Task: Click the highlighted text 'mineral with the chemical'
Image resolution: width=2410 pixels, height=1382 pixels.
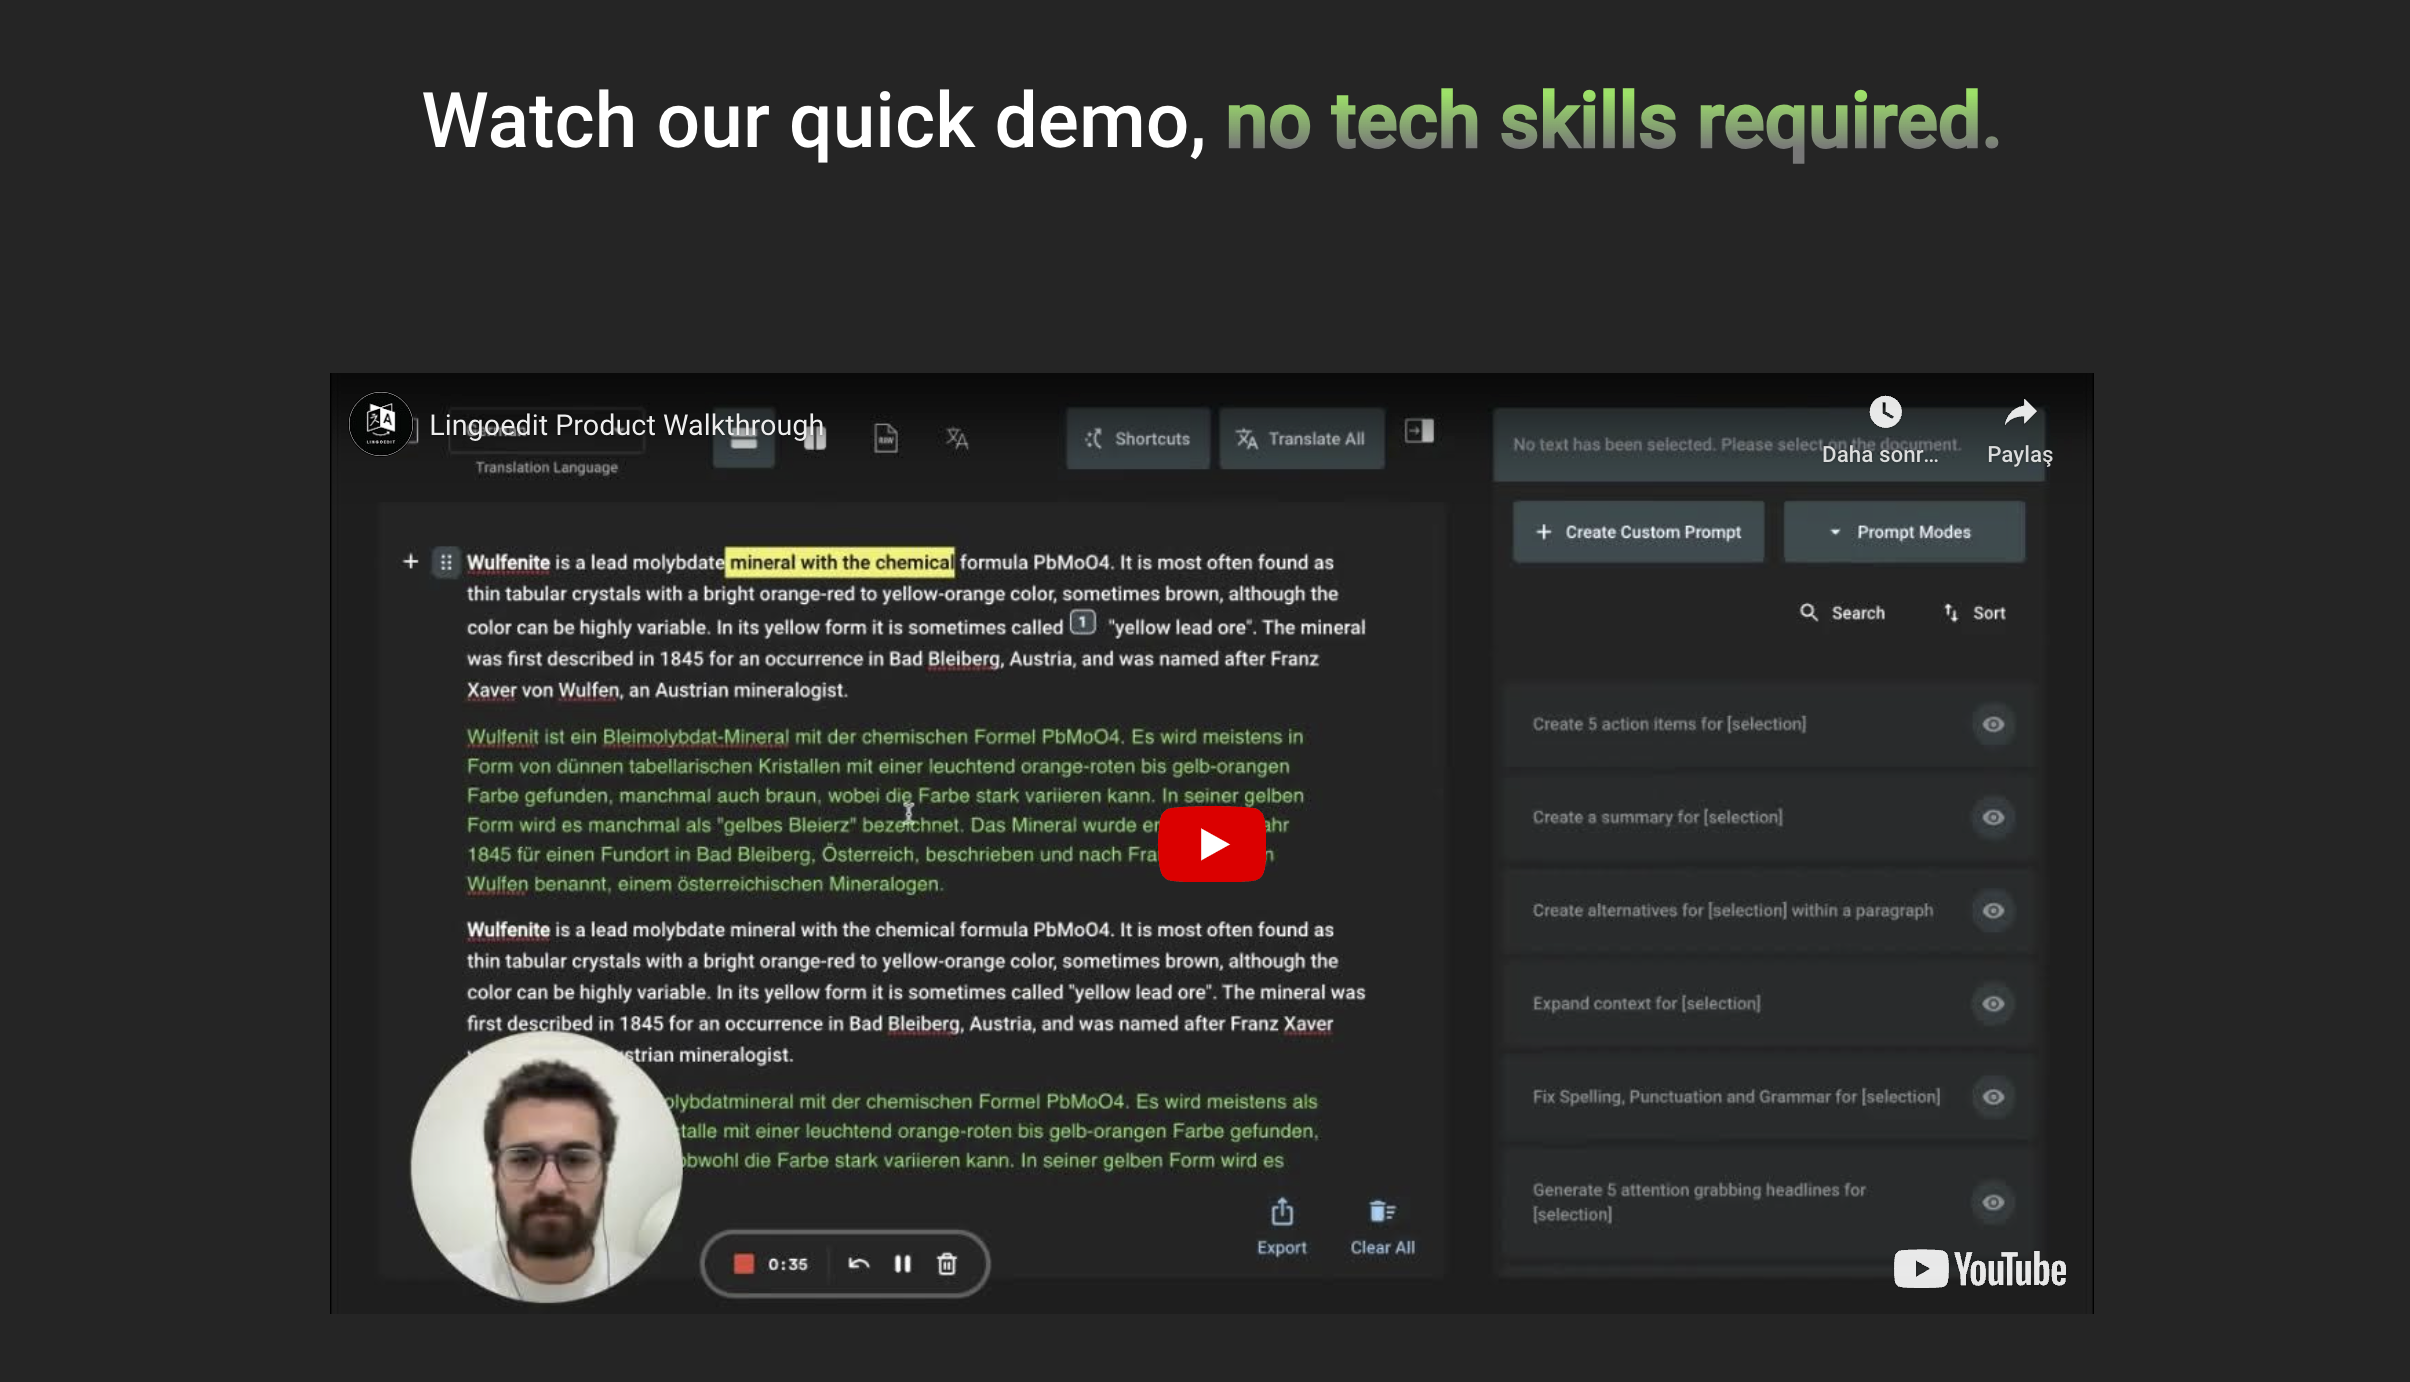Action: pos(840,562)
